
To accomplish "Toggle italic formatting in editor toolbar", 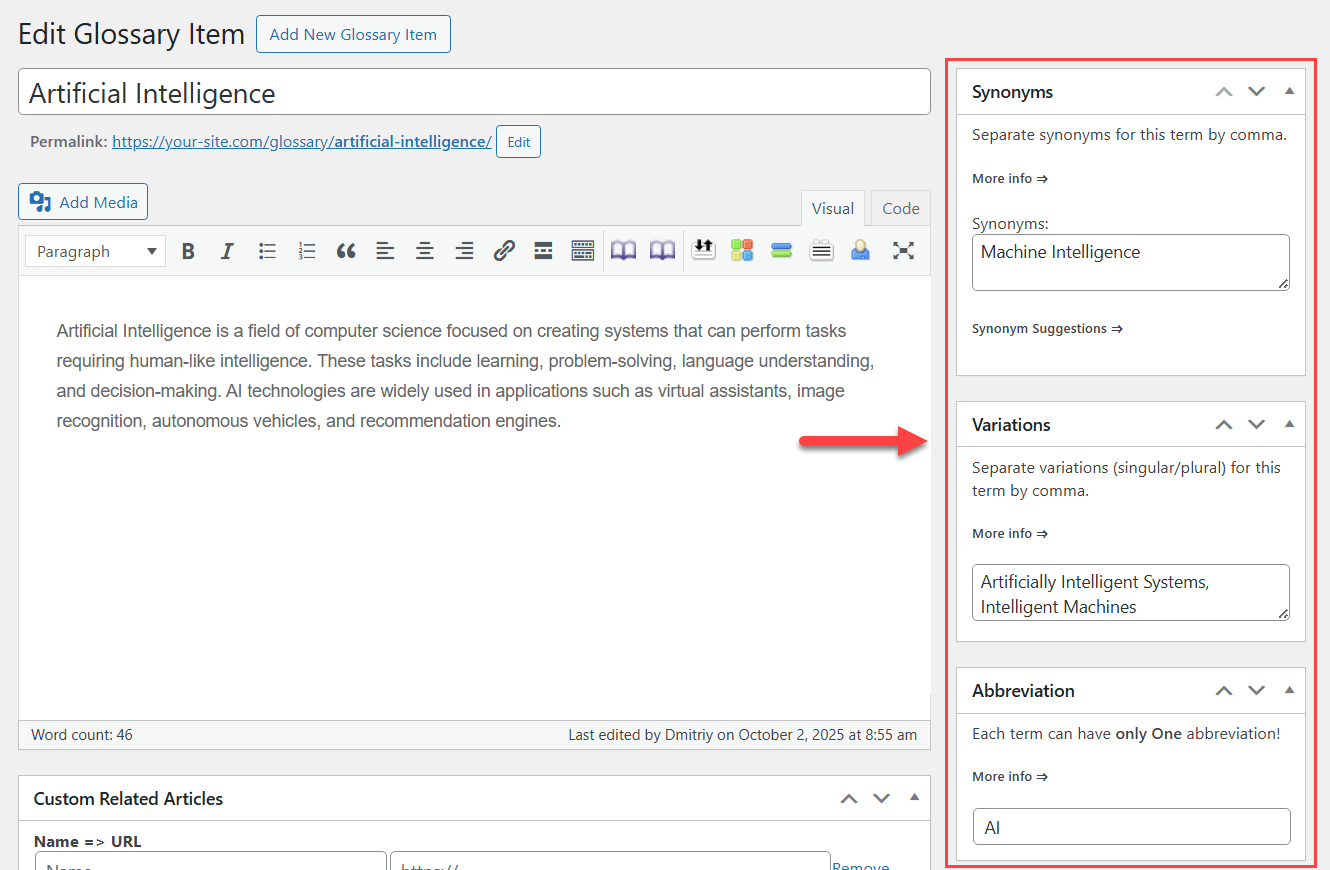I will (x=227, y=251).
